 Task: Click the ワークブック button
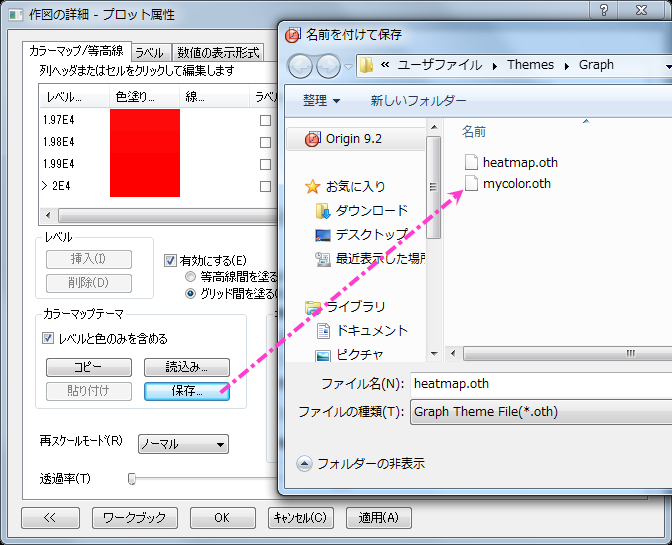point(135,518)
